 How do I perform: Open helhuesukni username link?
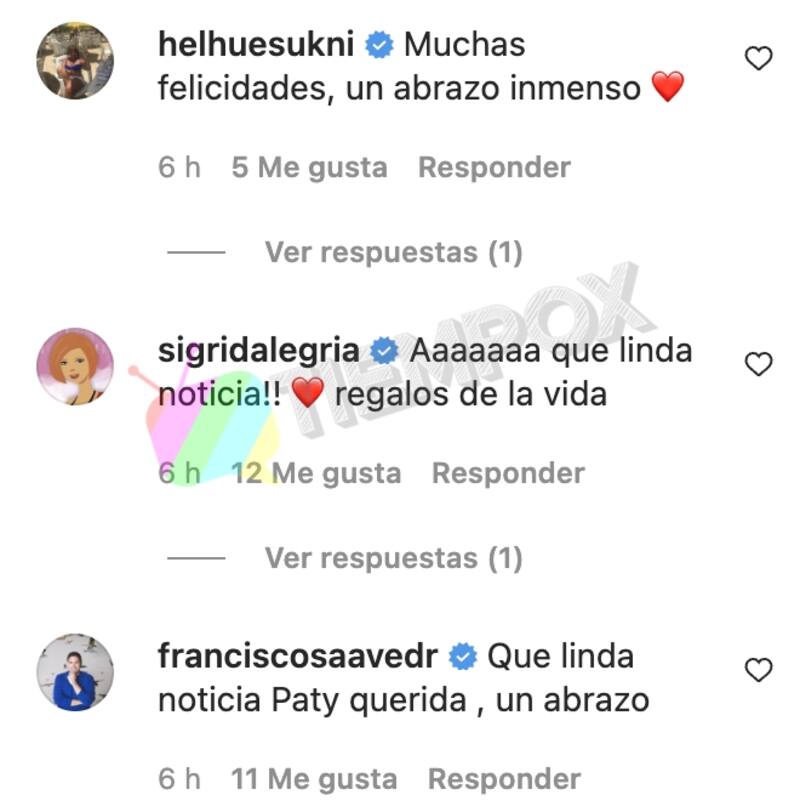[256, 44]
